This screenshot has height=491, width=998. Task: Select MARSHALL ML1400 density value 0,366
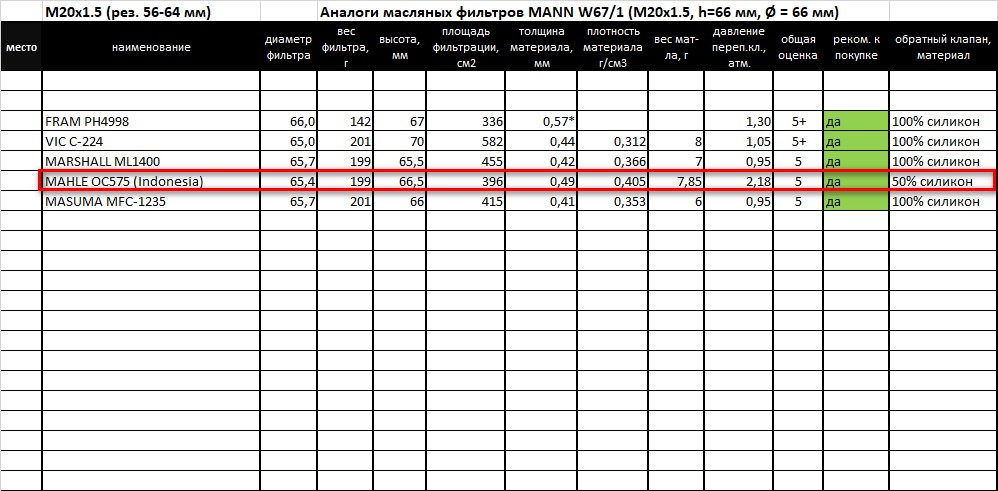[x=613, y=161]
